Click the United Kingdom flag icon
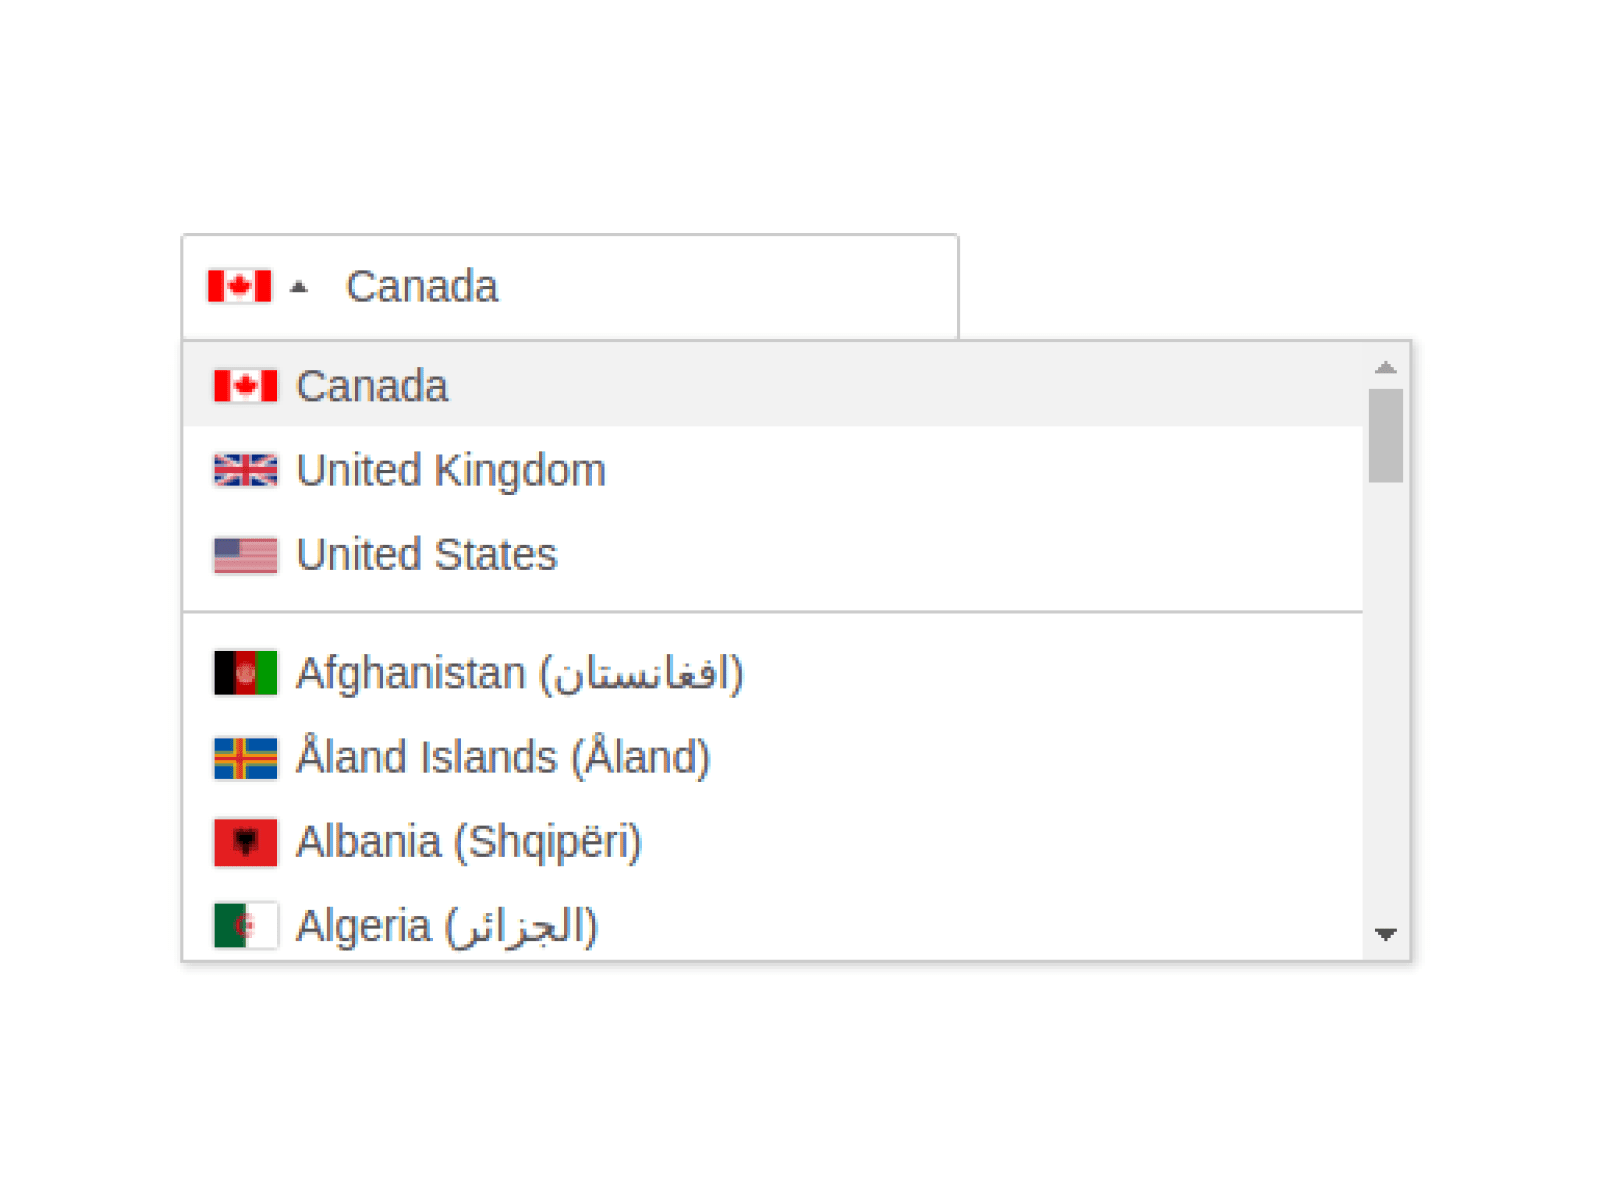Viewport: 1600px width, 1200px height. click(245, 470)
